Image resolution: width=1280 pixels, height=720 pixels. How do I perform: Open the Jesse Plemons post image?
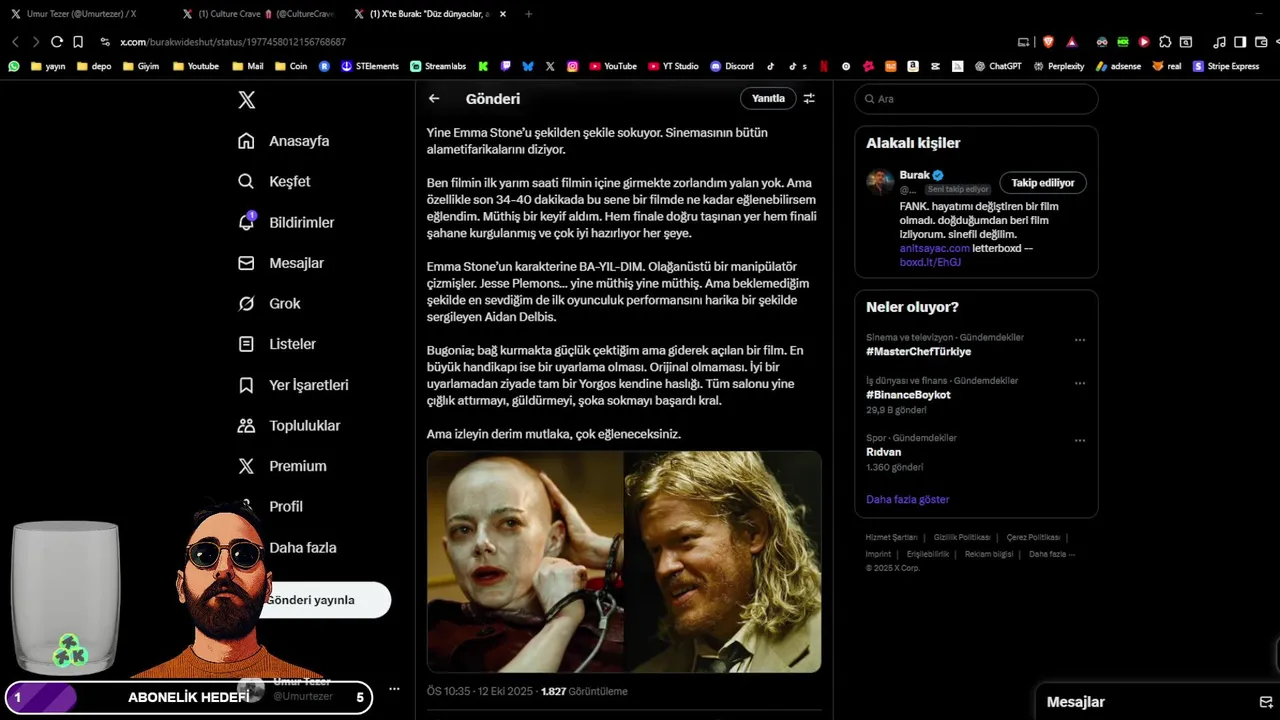tap(723, 561)
